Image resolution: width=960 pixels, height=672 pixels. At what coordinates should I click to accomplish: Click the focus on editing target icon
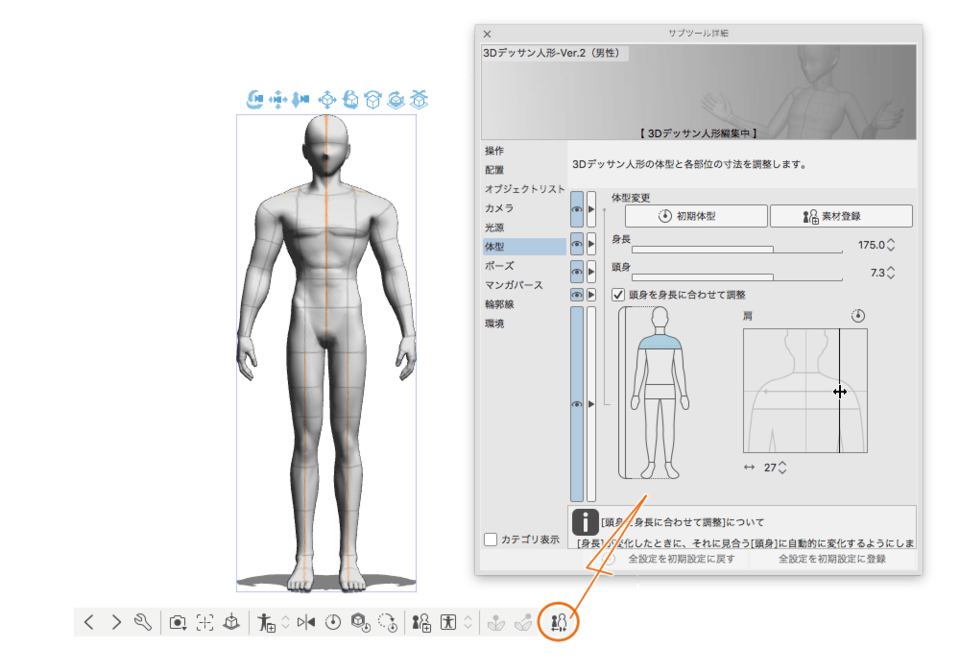click(x=204, y=623)
